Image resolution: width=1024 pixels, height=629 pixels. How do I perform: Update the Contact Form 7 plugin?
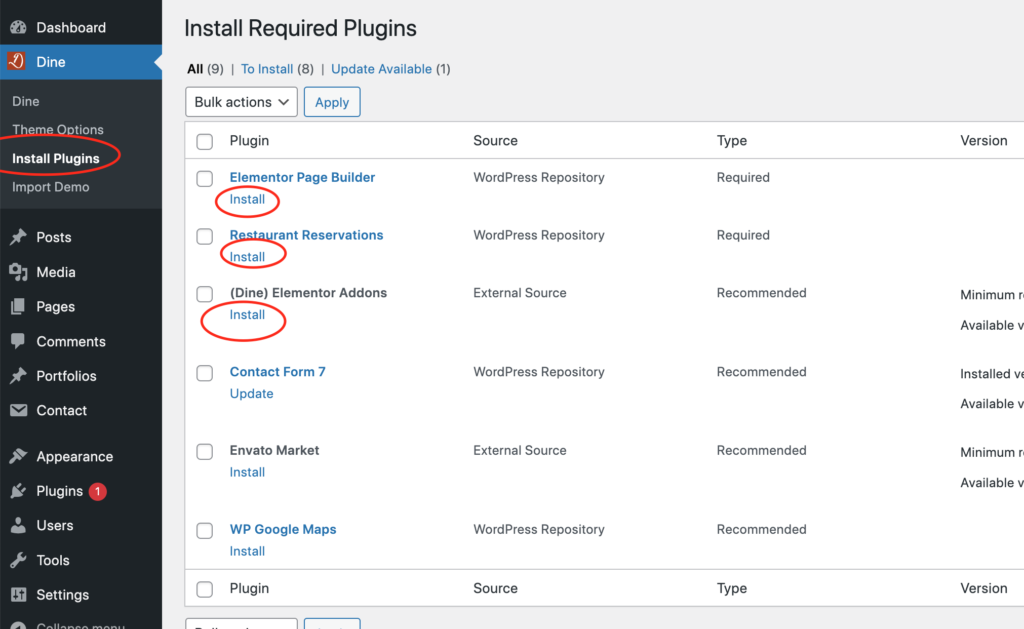251,393
